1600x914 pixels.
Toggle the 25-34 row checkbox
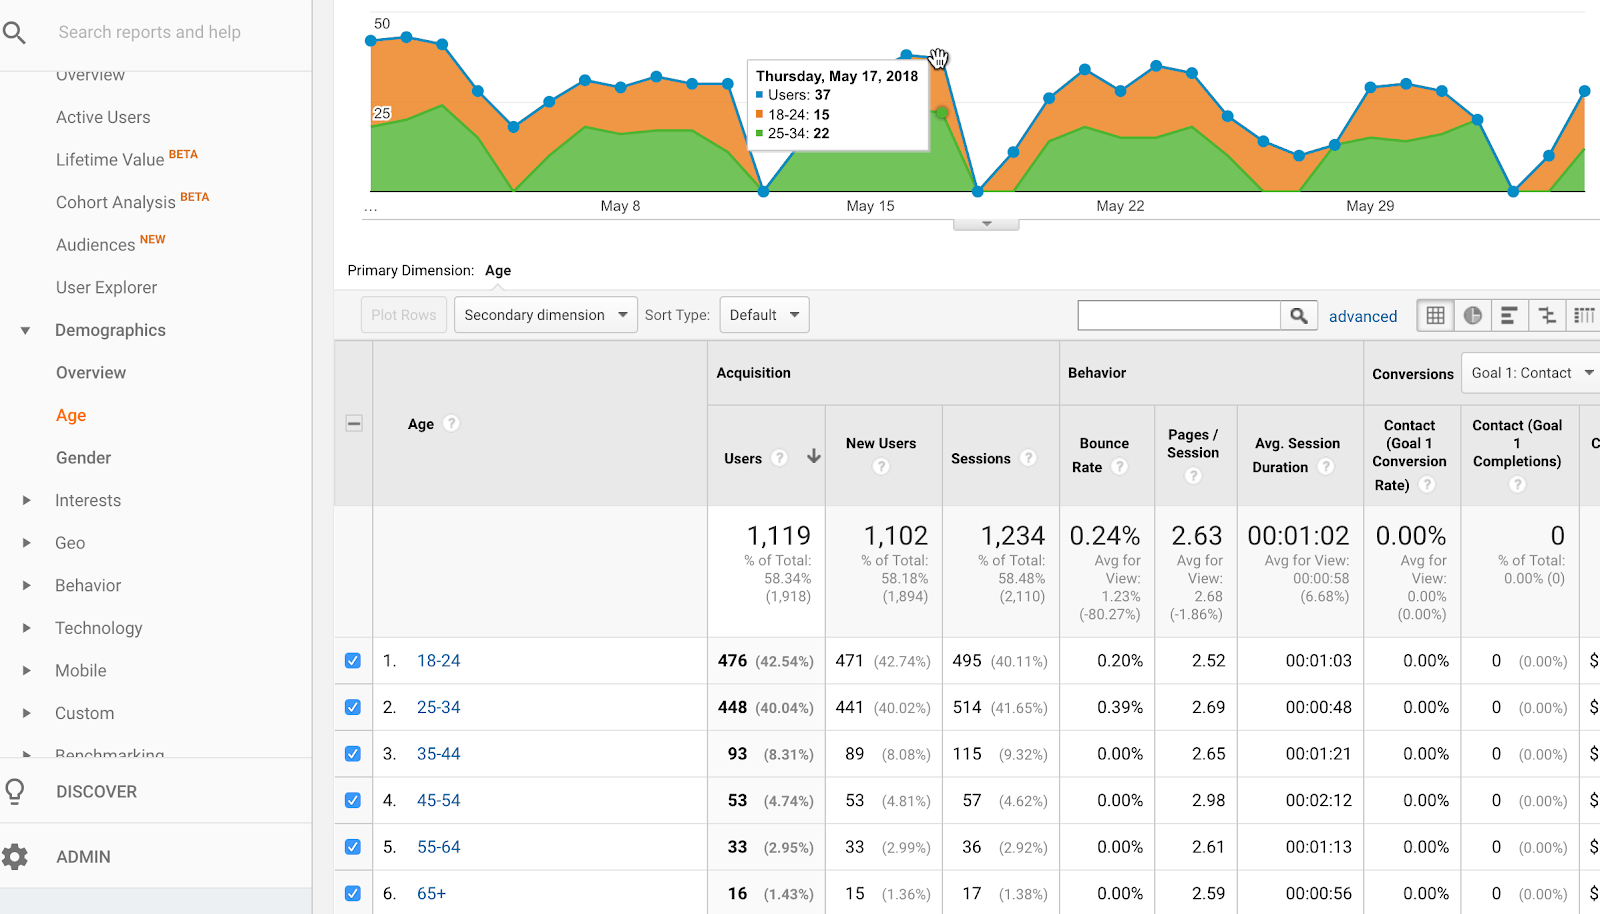click(353, 707)
